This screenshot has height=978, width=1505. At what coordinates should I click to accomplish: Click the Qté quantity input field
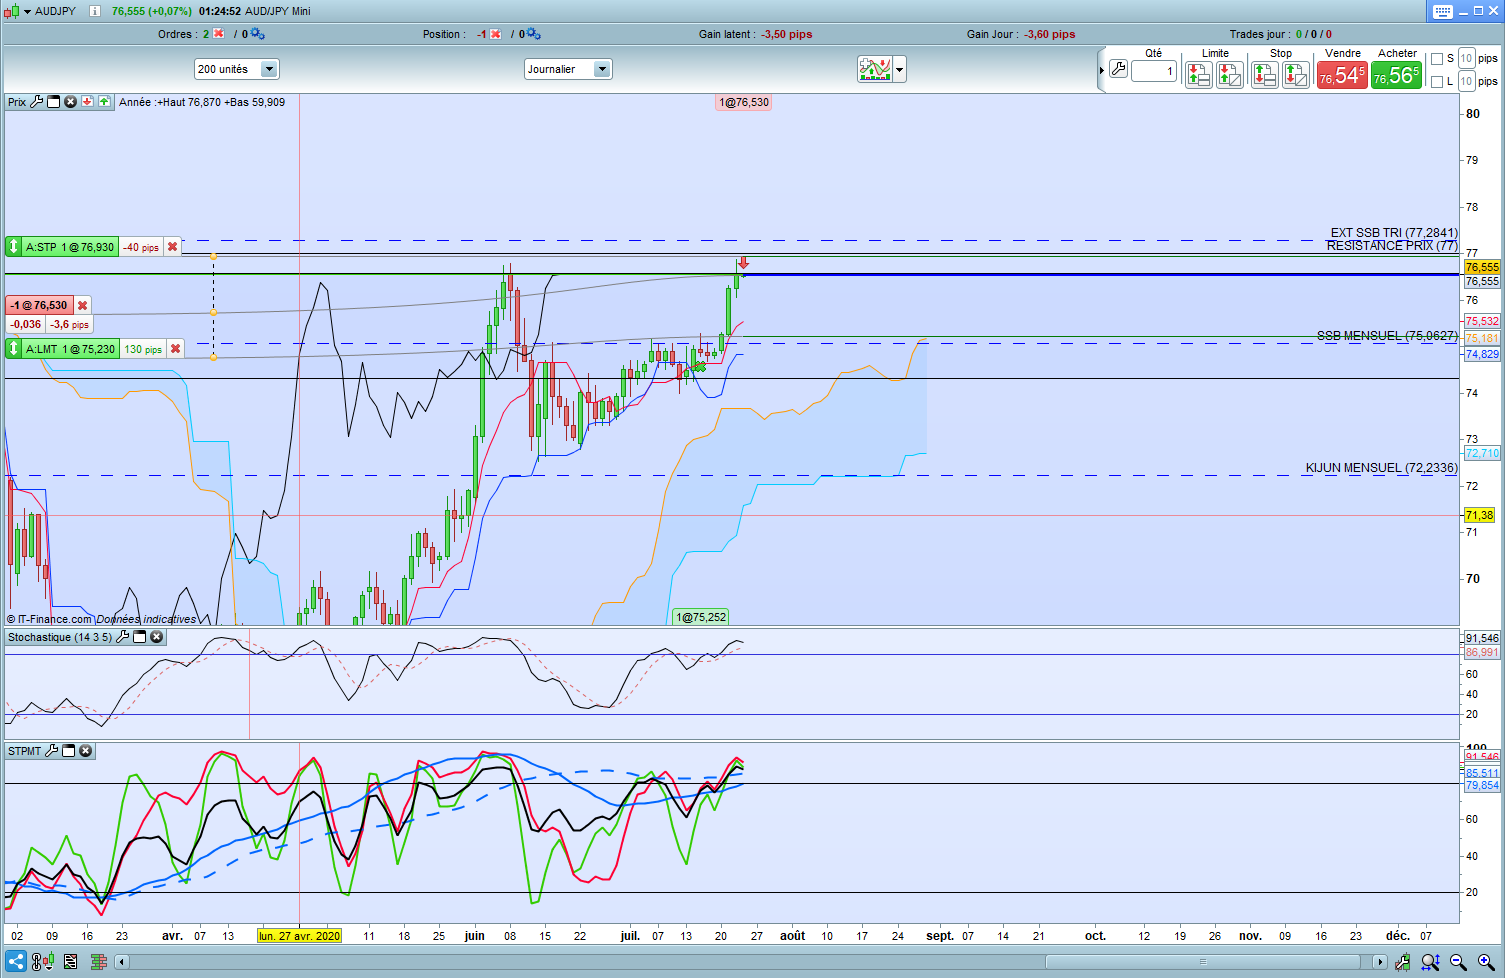coord(1154,71)
